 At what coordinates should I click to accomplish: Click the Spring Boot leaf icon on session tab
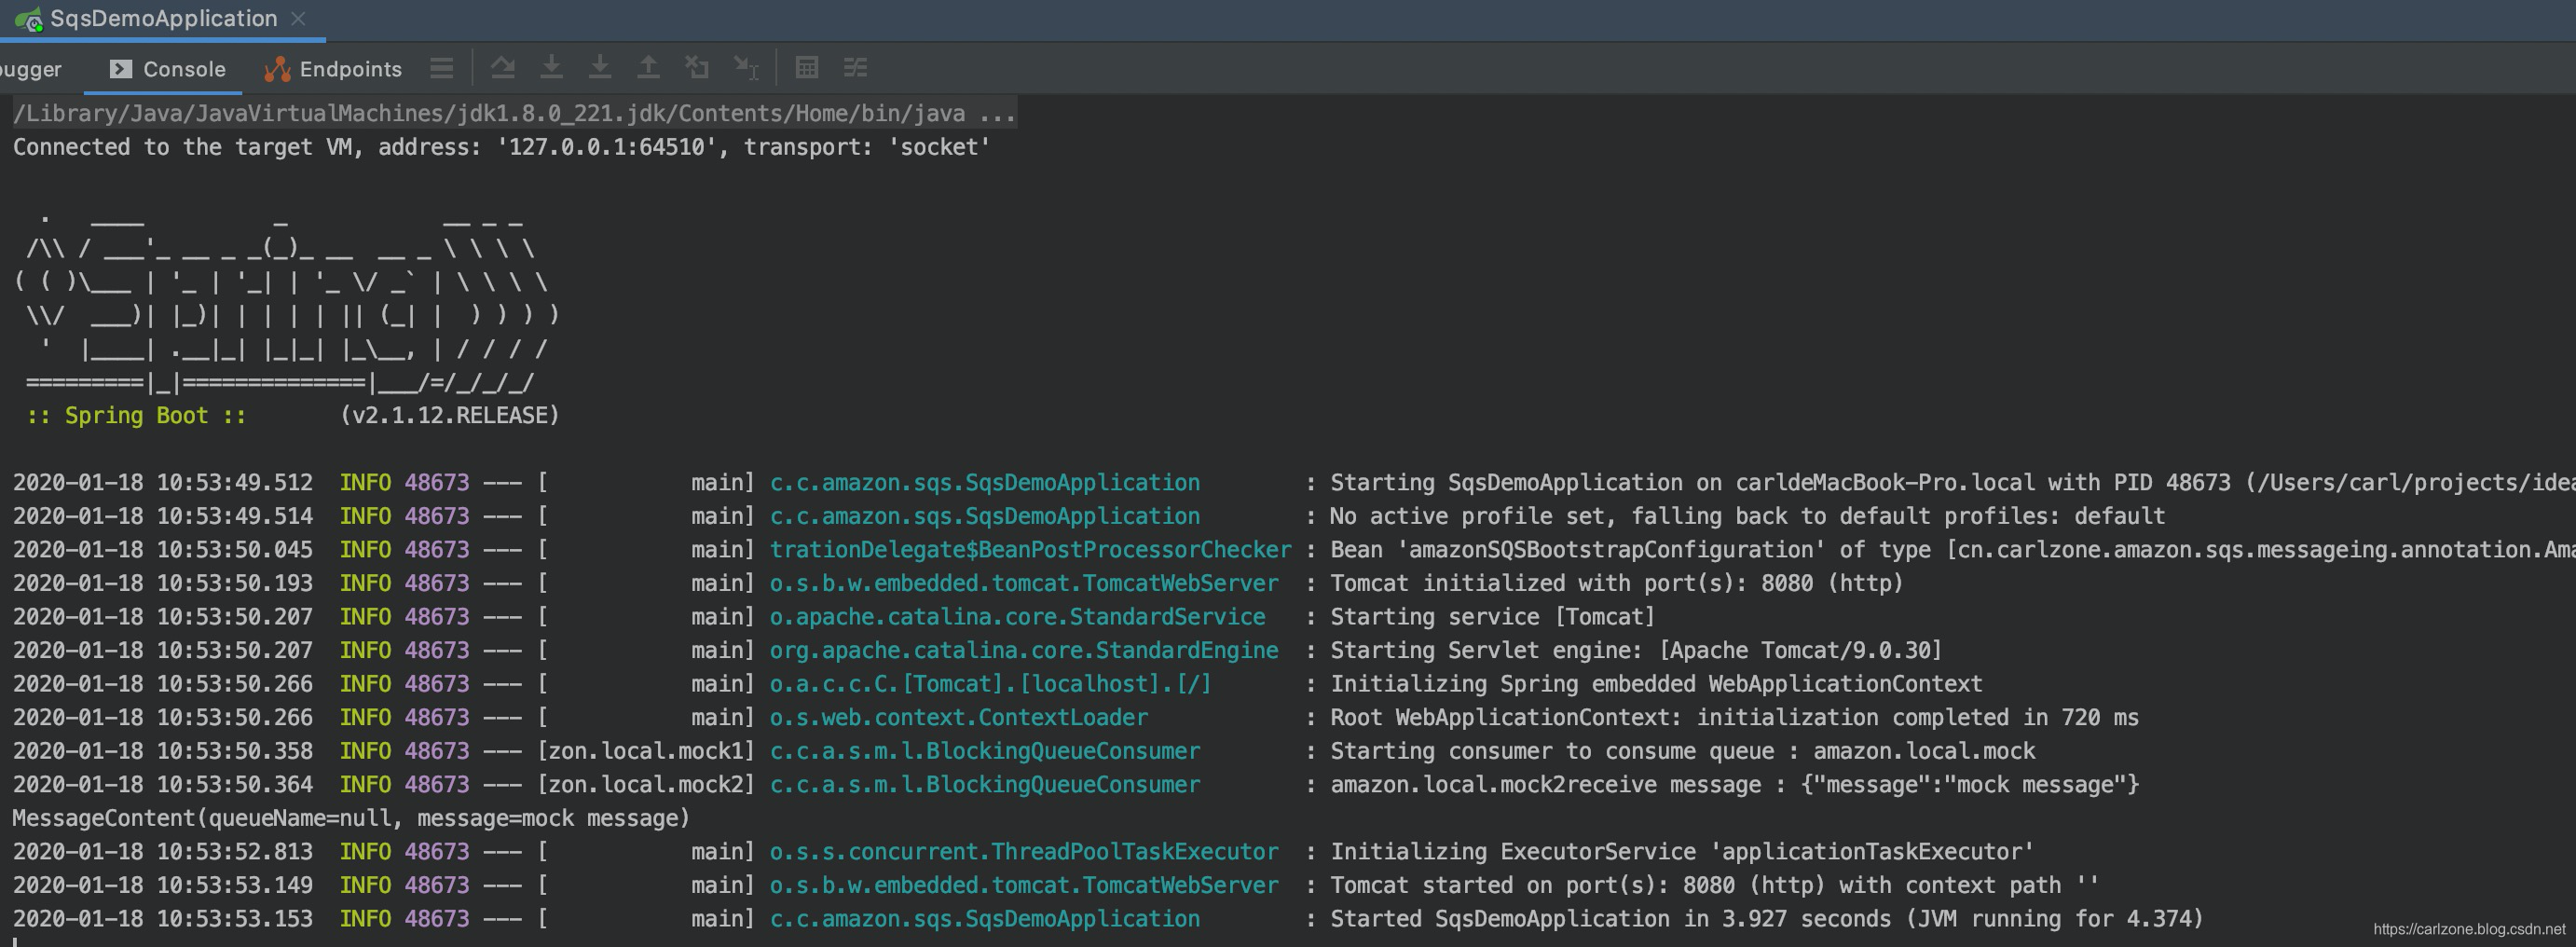point(29,20)
